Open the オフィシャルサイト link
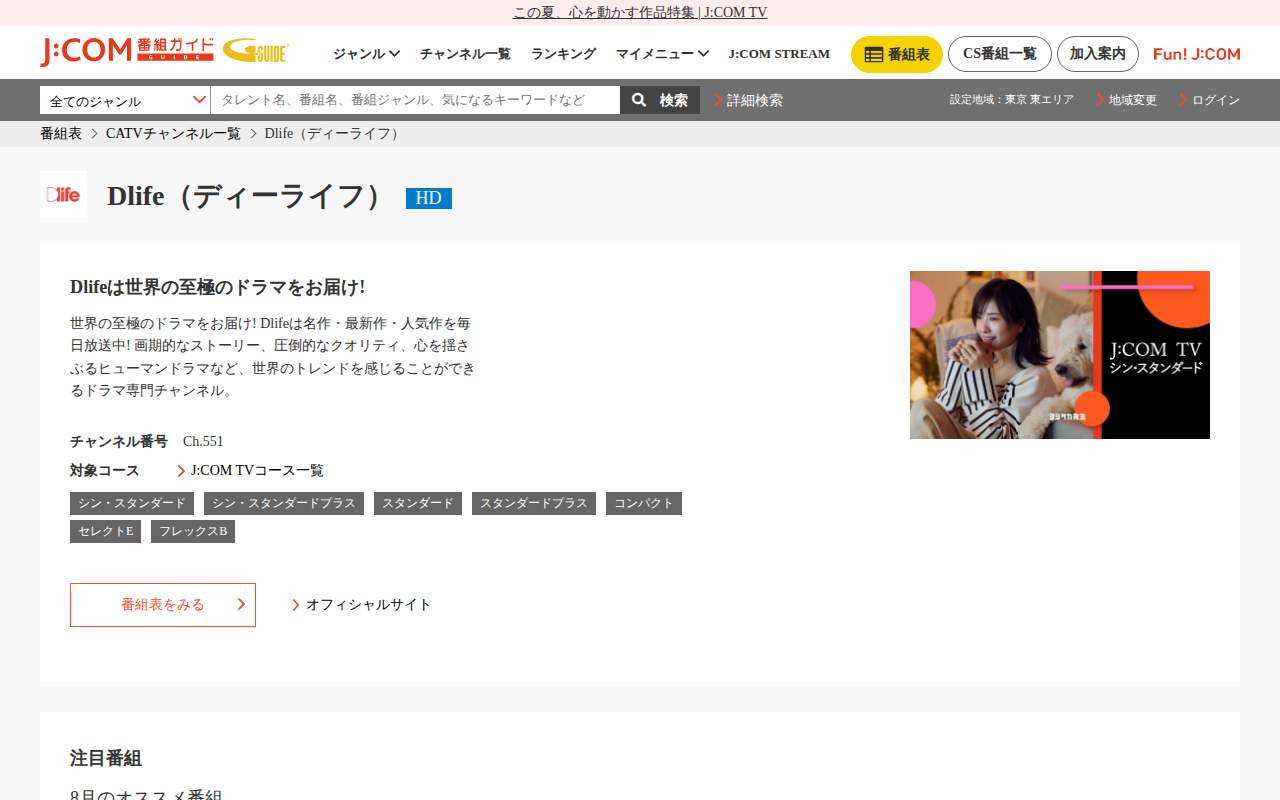Viewport: 1280px width, 800px height. click(362, 605)
